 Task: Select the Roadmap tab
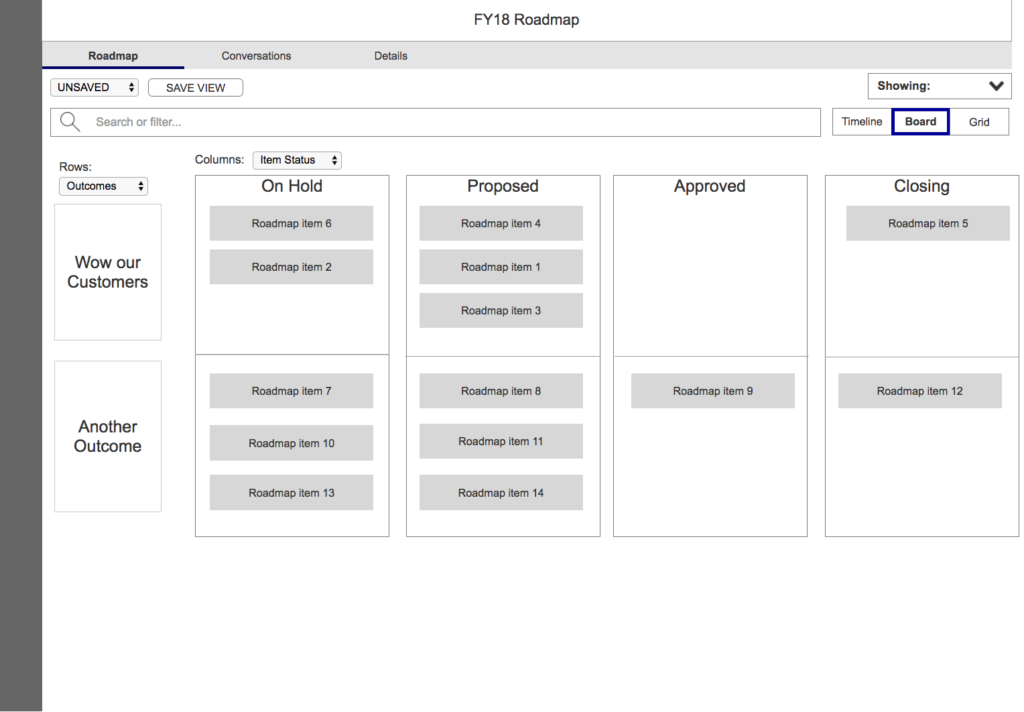(x=113, y=56)
